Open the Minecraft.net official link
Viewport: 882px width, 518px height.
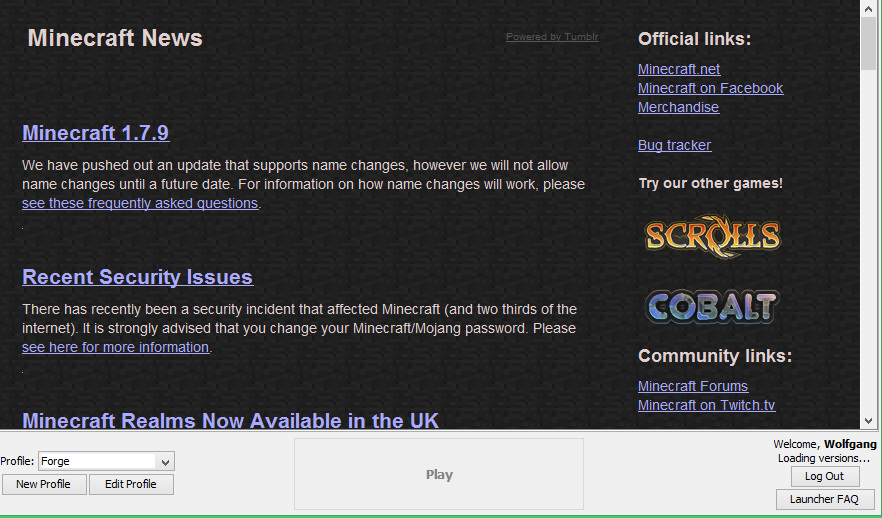click(x=679, y=69)
